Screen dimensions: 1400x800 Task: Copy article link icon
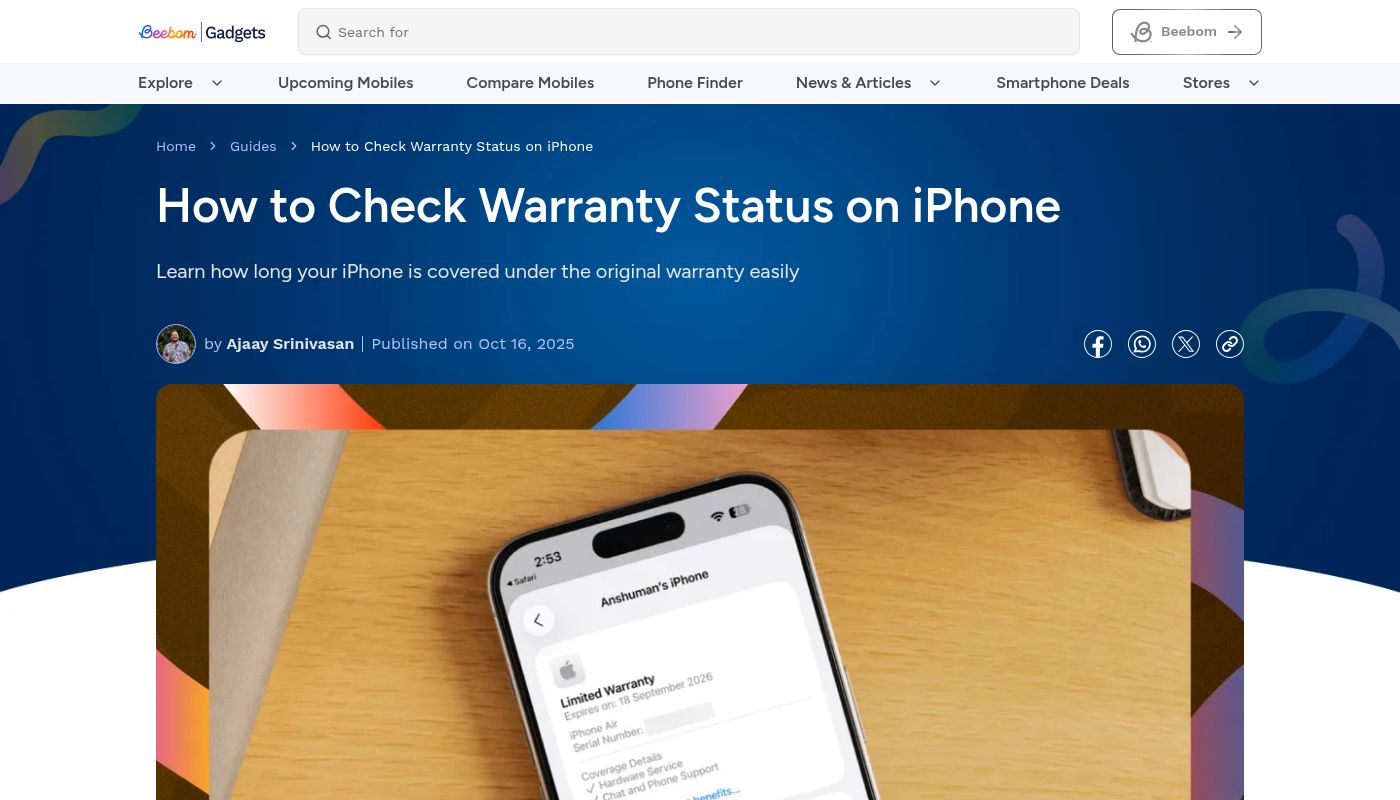click(1230, 344)
